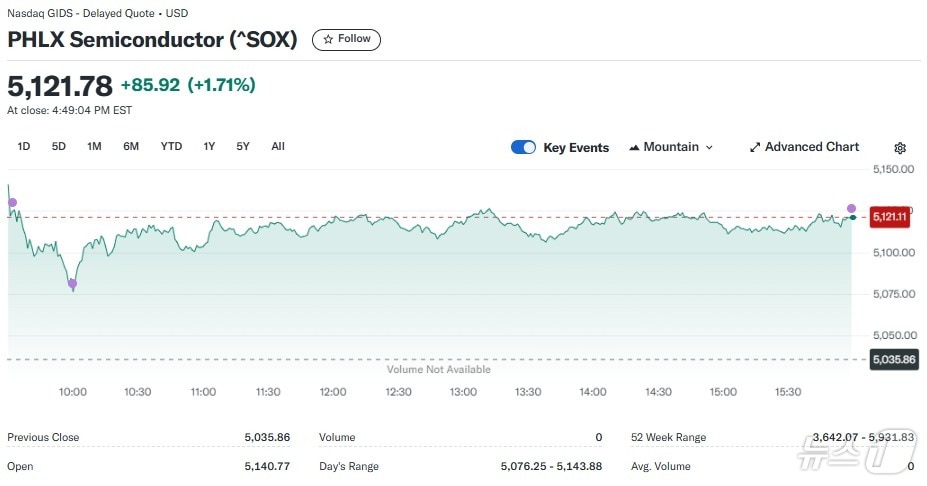The image size is (927, 486).
Task: Click the key event marker at market close
Action: [x=851, y=209]
